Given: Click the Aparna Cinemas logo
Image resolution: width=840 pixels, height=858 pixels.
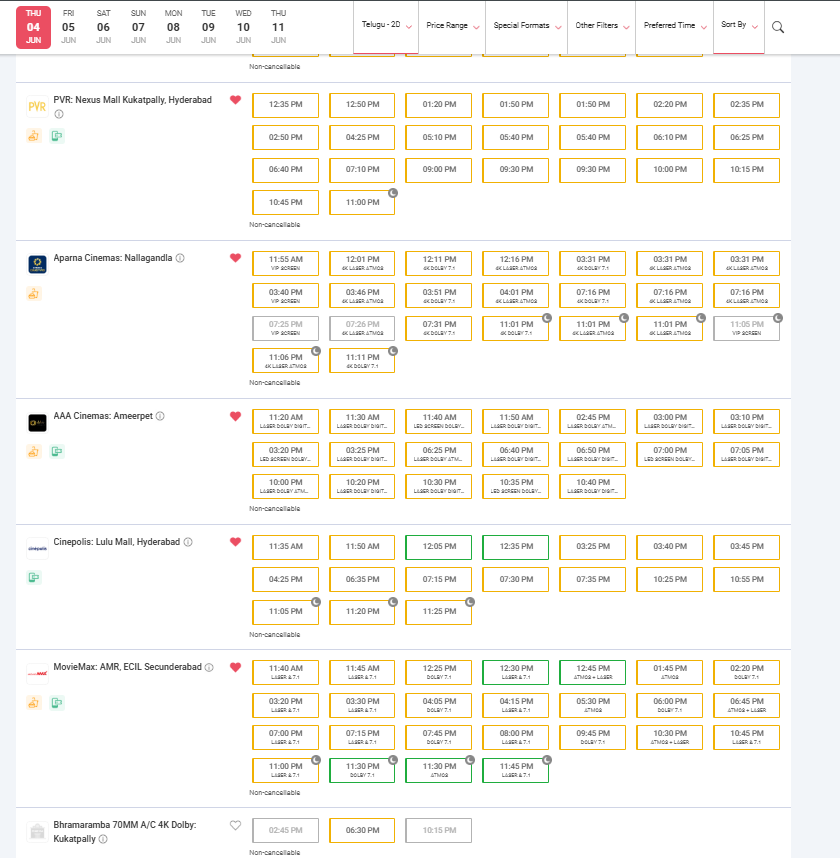Looking at the screenshot, I should point(37,264).
